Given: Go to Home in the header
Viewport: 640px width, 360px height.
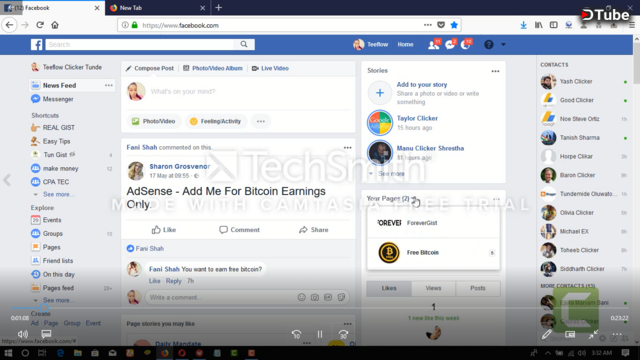Looking at the screenshot, I should pyautogui.click(x=405, y=44).
